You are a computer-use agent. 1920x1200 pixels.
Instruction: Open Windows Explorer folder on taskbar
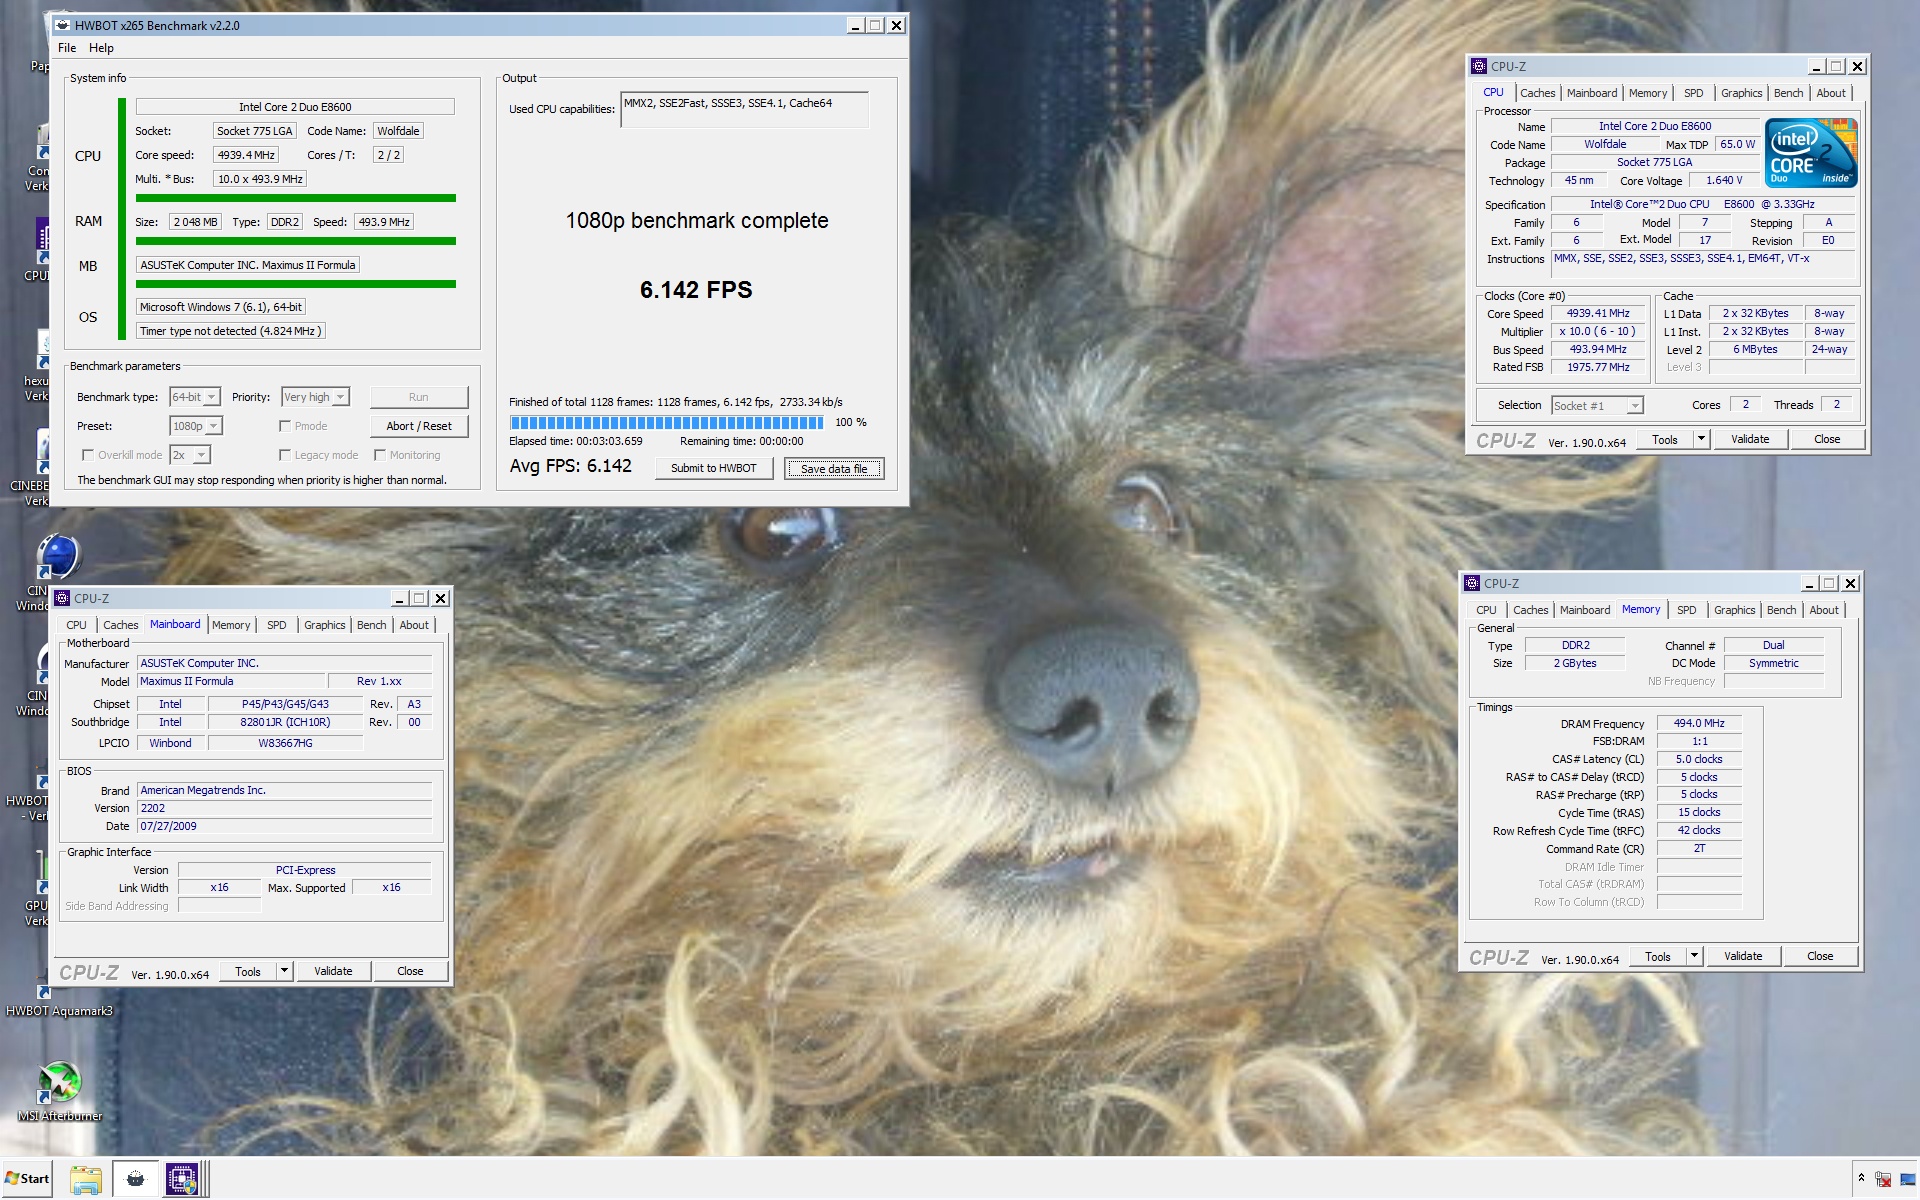(x=86, y=1179)
